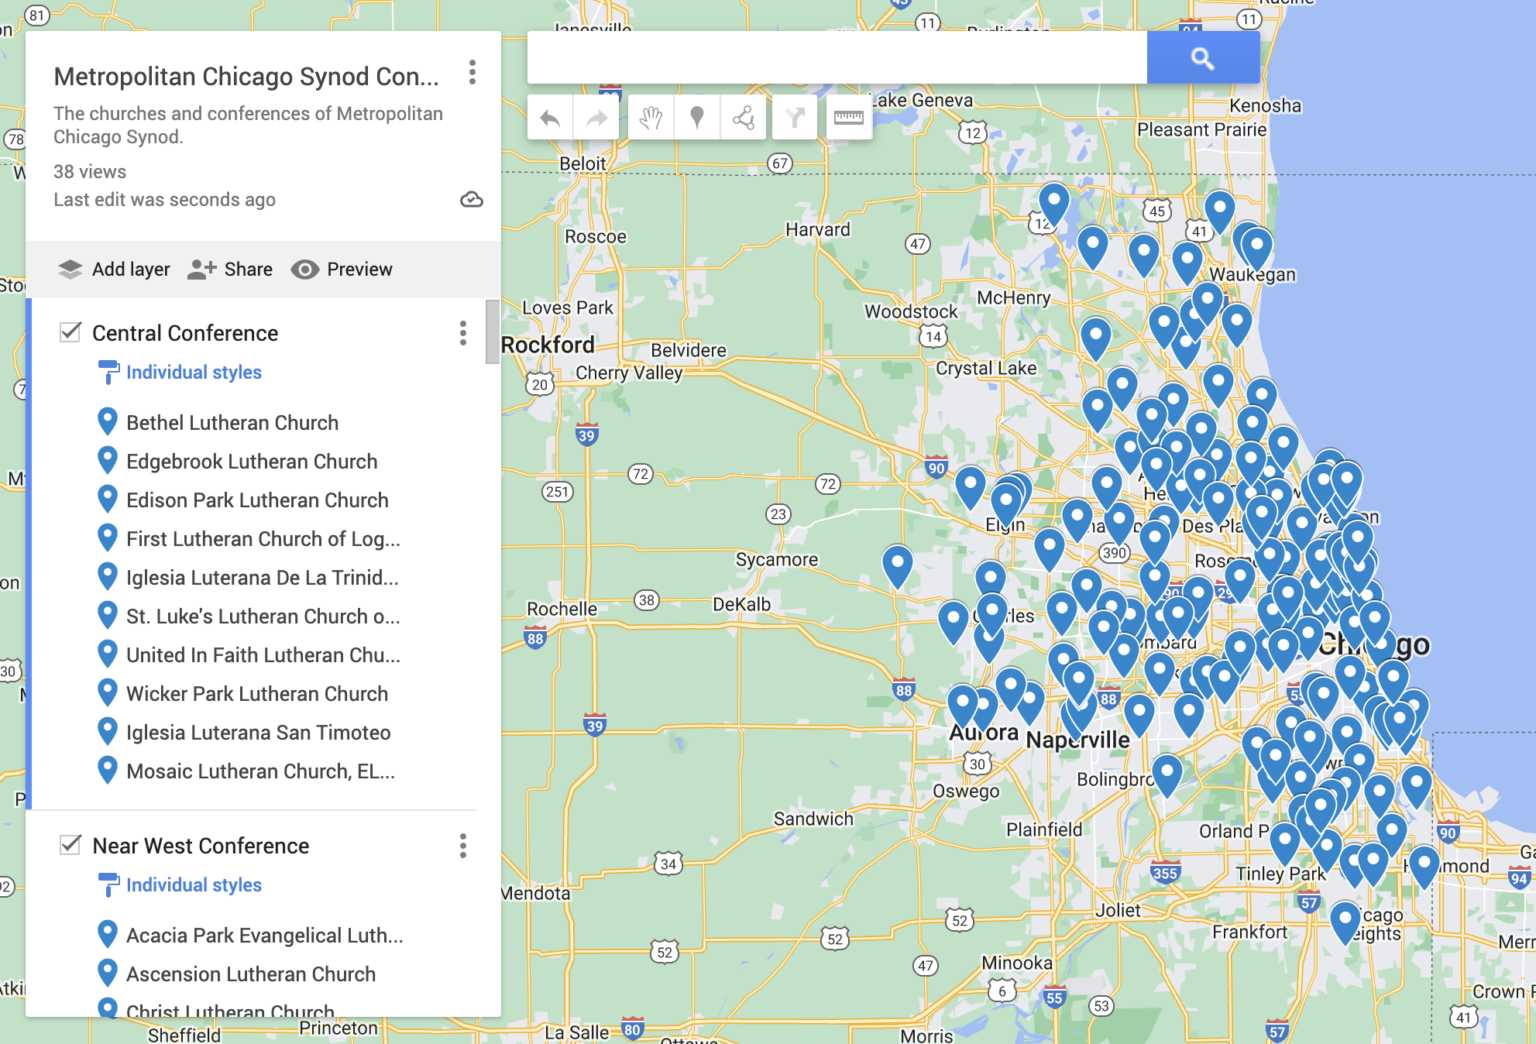Click the Share button in the sidebar
The height and width of the screenshot is (1044, 1536).
[229, 269]
